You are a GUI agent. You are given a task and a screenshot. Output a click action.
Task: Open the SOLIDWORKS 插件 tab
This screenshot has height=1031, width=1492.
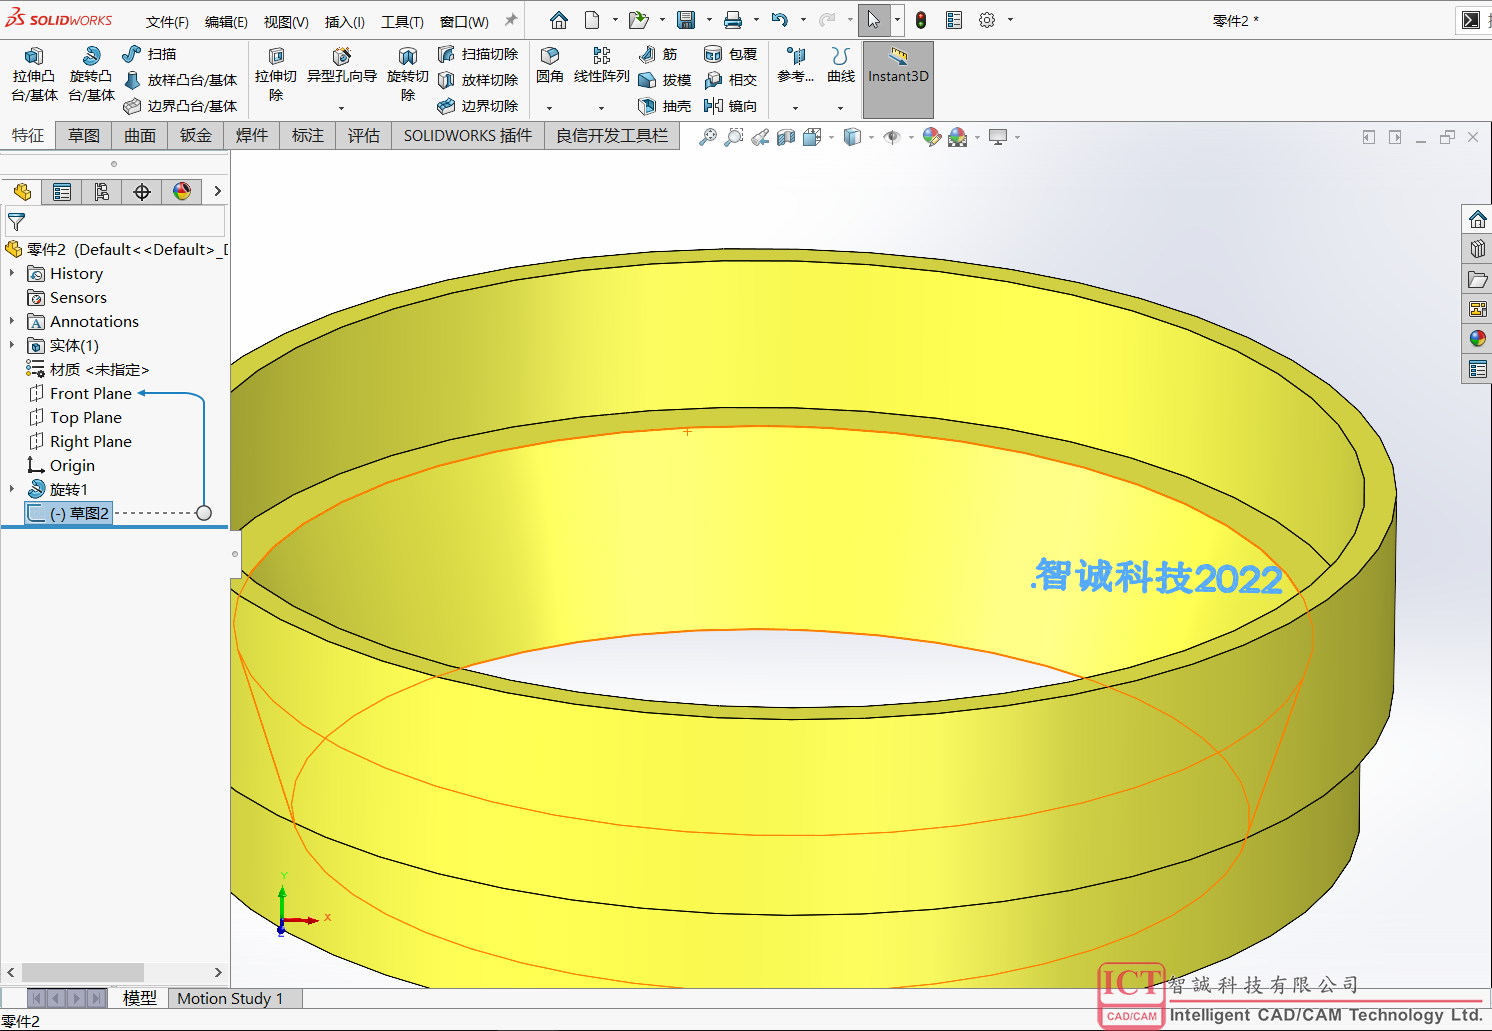click(x=468, y=135)
